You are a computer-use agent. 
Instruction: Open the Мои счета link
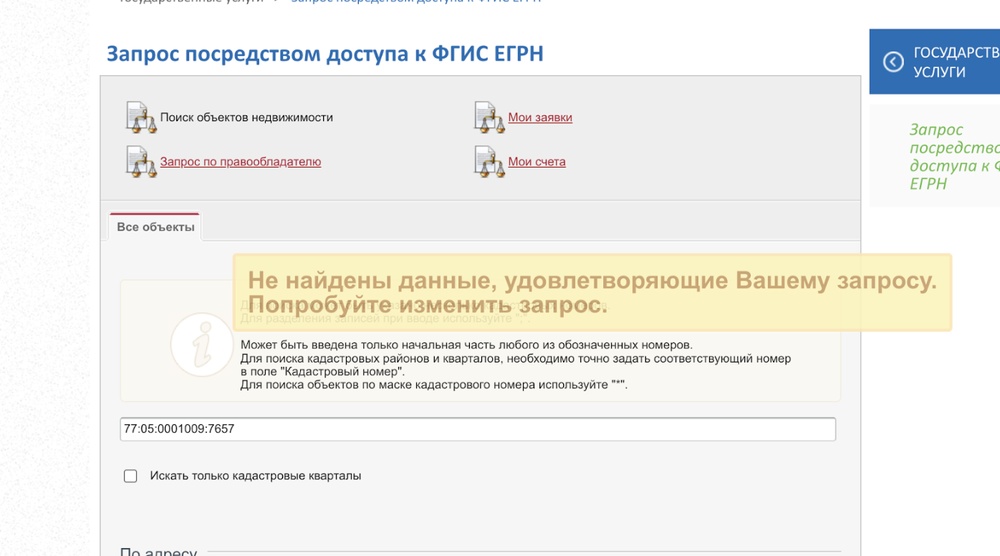point(536,162)
